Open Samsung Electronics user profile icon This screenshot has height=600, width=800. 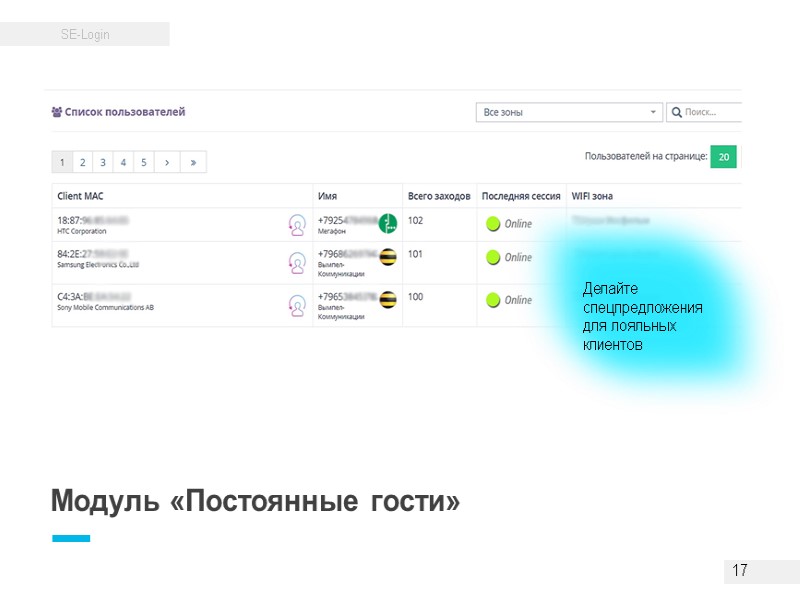pyautogui.click(x=296, y=263)
